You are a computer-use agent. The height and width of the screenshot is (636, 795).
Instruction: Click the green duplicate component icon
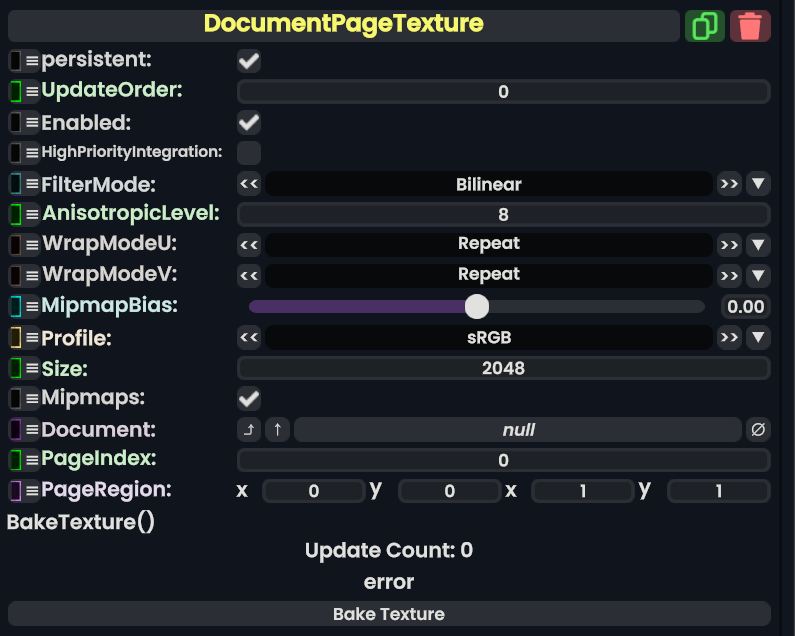(705, 25)
